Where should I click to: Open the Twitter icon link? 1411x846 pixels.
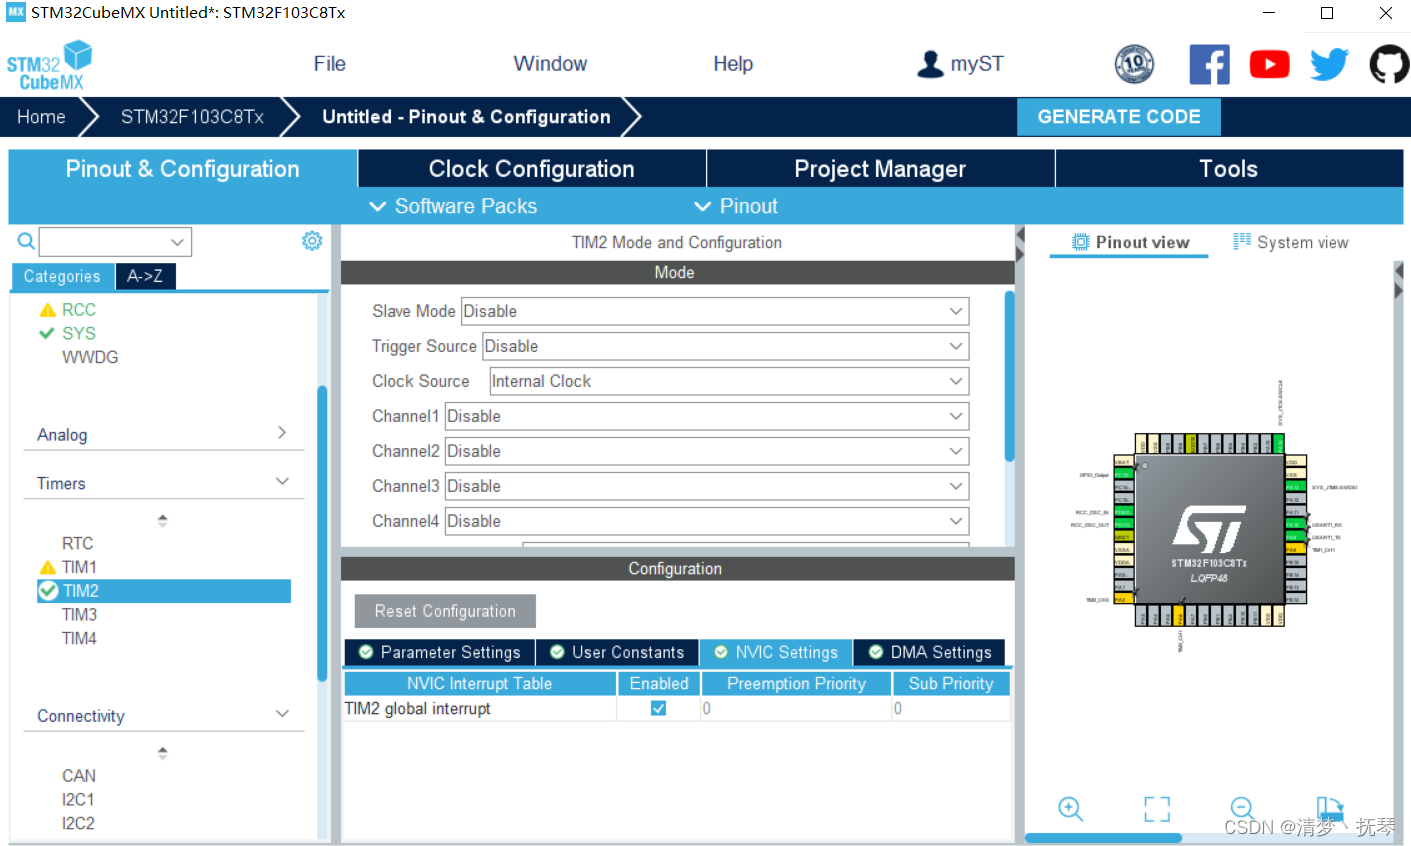coord(1329,64)
